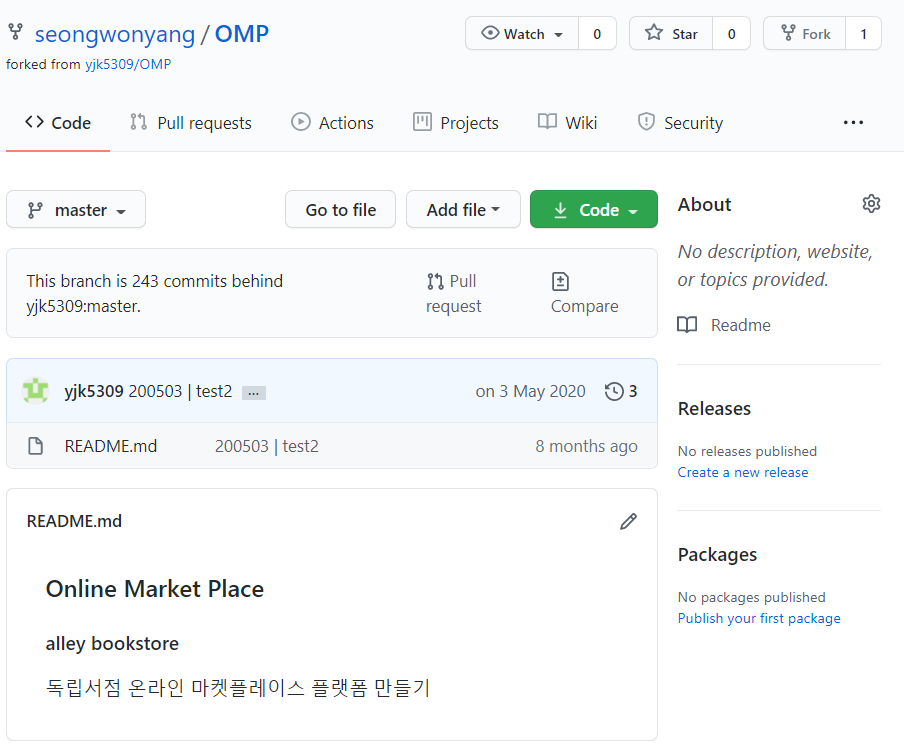Fork this repository with the Fork button
The height and width of the screenshot is (748, 904).
(805, 34)
